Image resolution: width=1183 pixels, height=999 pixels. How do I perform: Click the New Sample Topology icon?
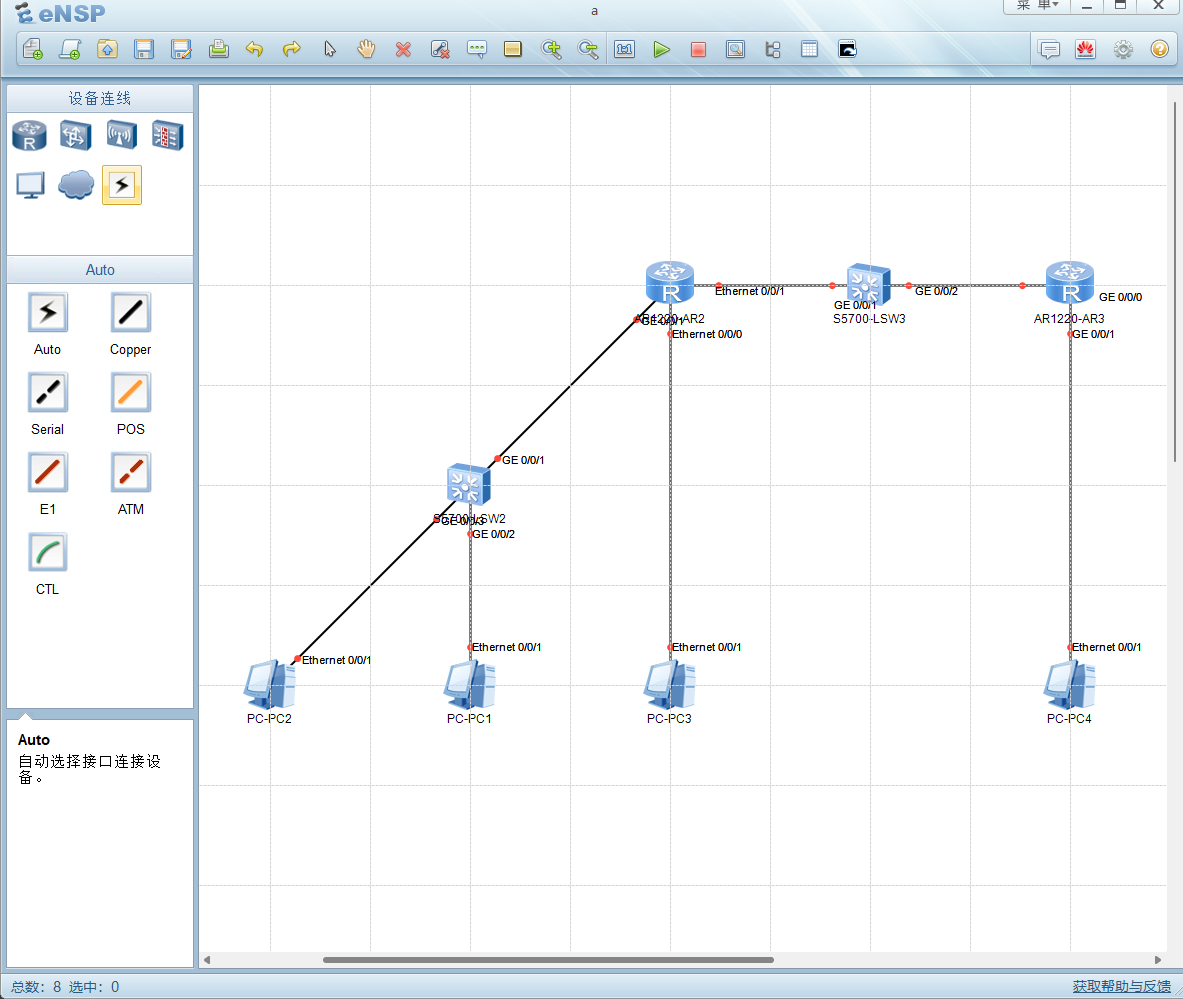click(x=70, y=50)
